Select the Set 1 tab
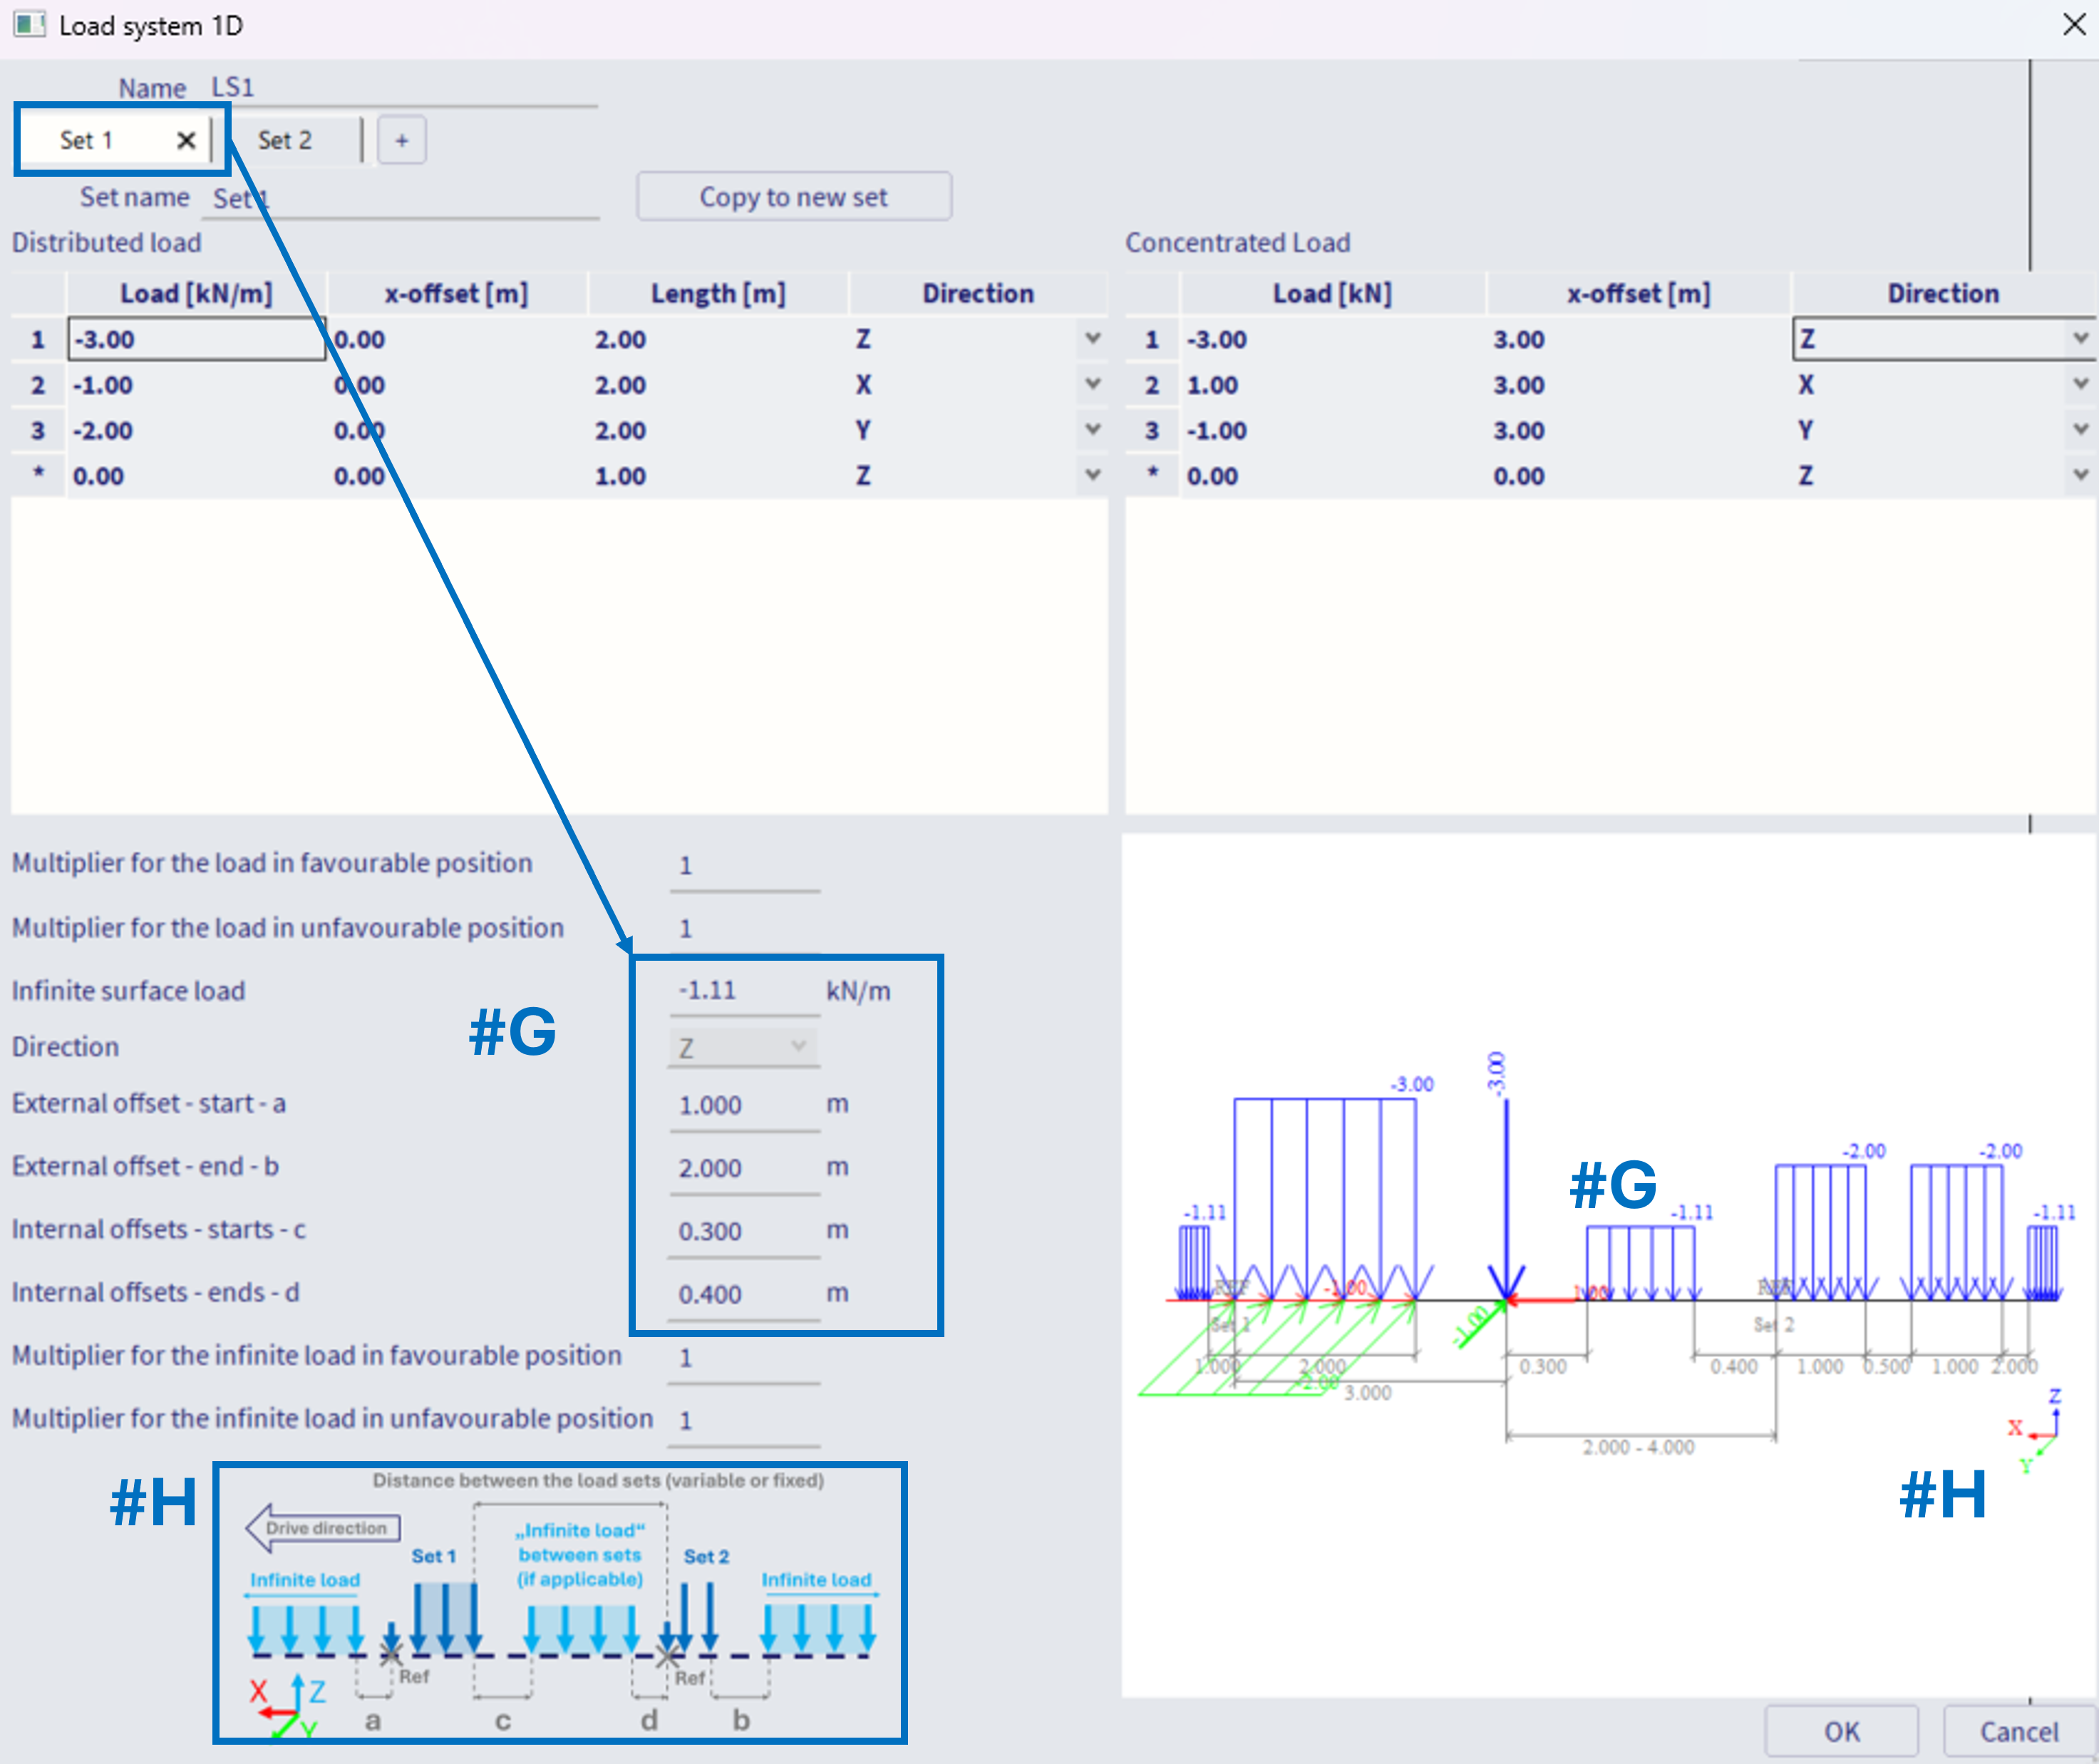The height and width of the screenshot is (1764, 2099). (x=87, y=141)
